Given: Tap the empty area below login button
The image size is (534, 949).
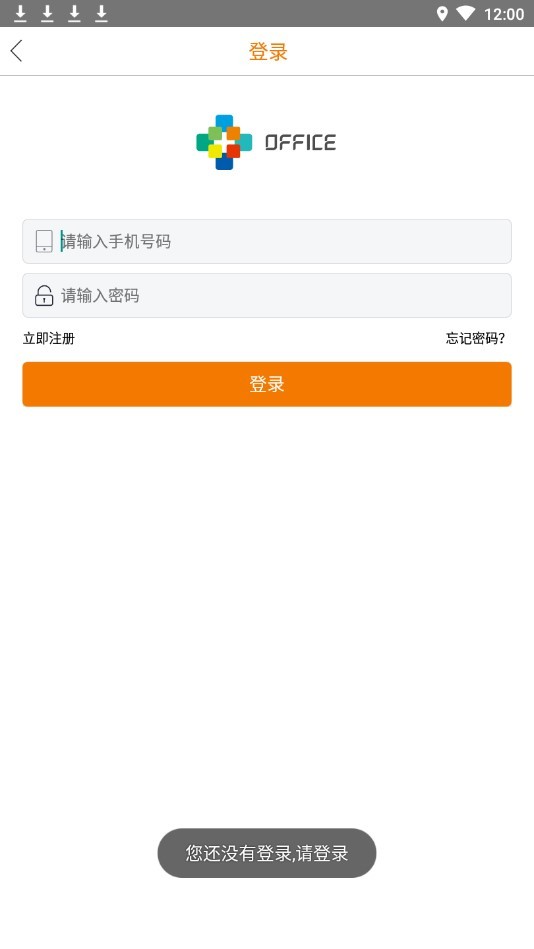Looking at the screenshot, I should (x=267, y=605).
